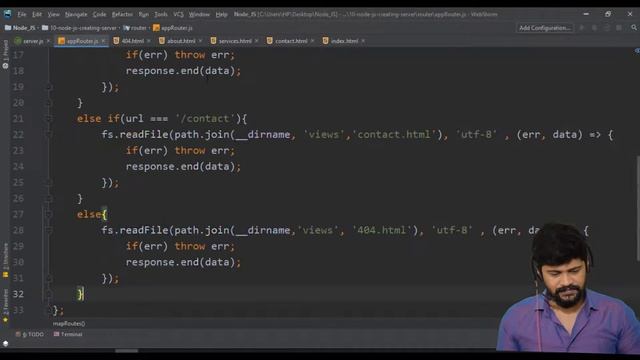Close the index.html tab
Screen dimensions: 640x360
[x=363, y=41]
